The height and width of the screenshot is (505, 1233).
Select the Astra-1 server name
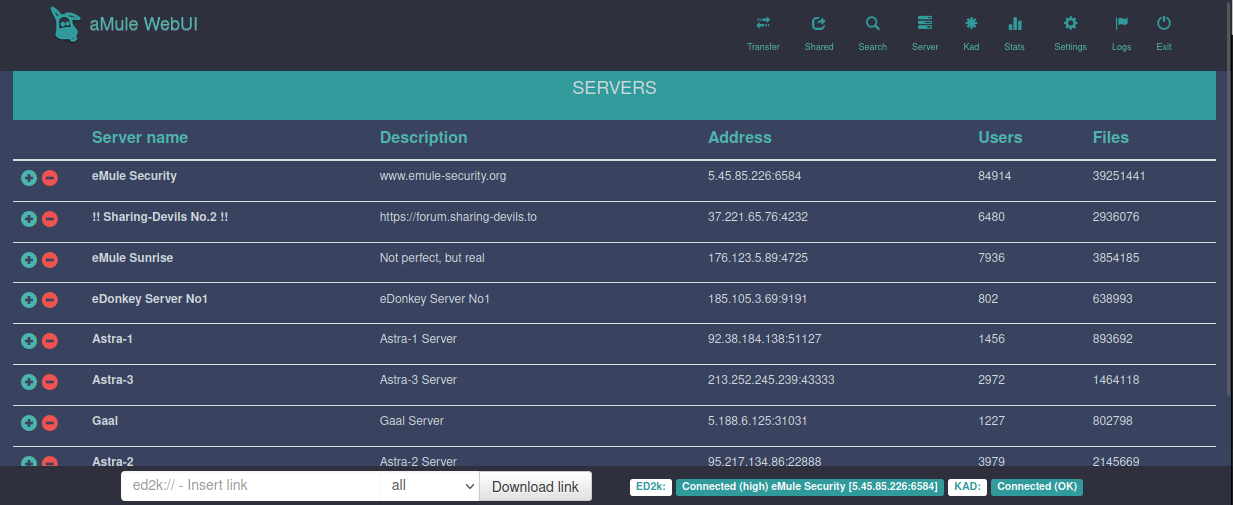coord(112,339)
